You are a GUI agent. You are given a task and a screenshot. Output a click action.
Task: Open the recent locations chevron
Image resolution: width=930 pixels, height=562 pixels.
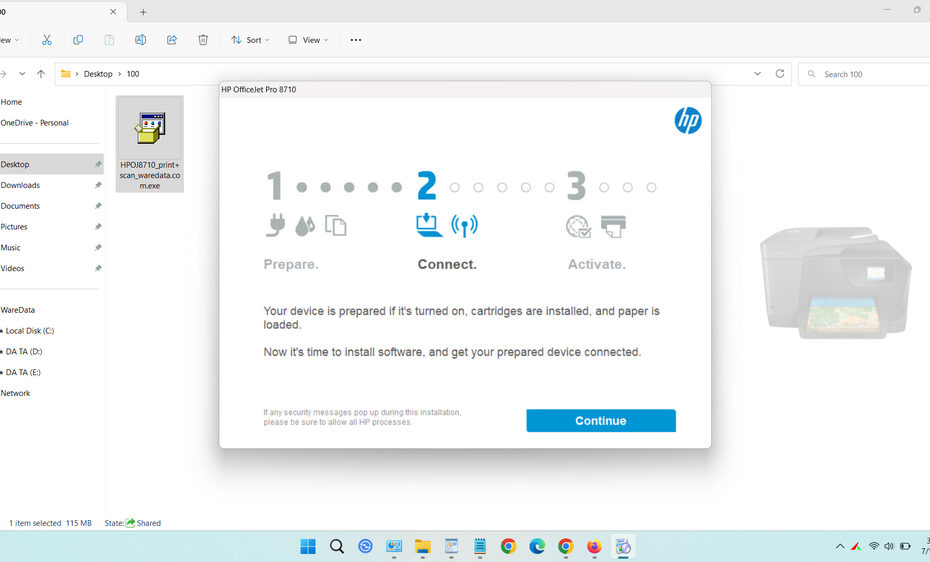(x=22, y=74)
